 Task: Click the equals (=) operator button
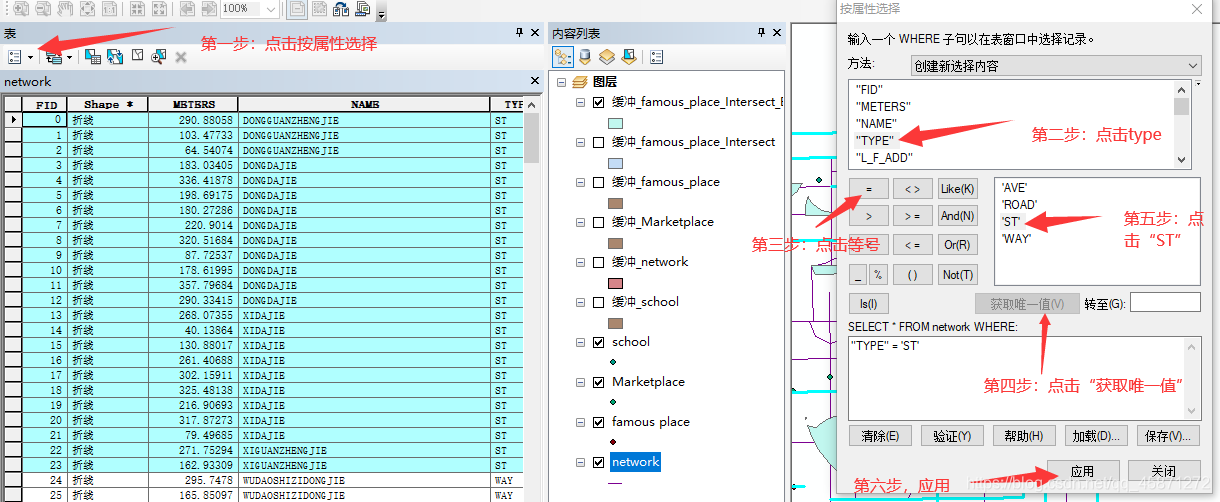coord(869,188)
